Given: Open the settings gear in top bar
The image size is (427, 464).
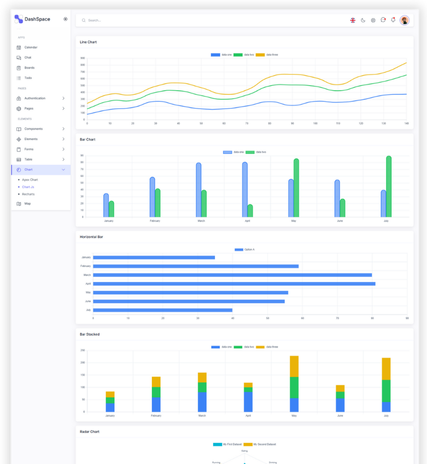Looking at the screenshot, I should (373, 20).
